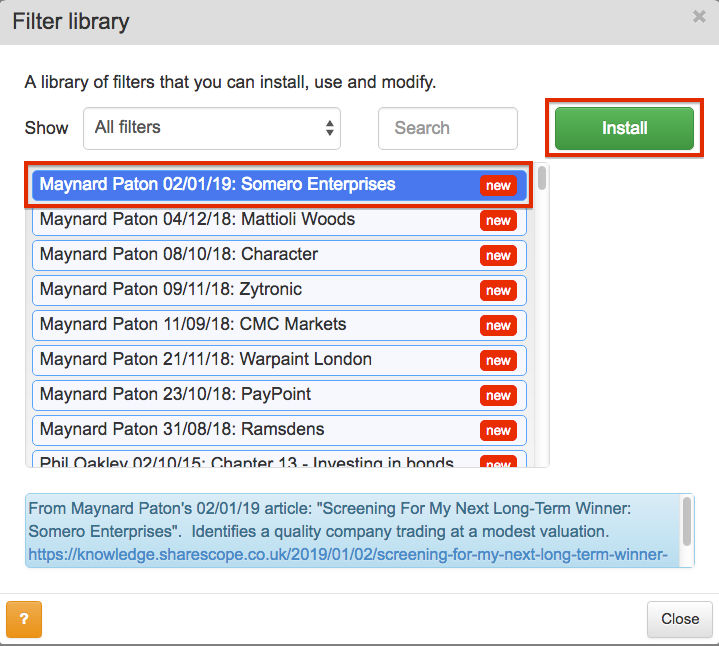This screenshot has width=719, height=646.
Task: Select Maynard Paton 09/11/18: Zytronic filter
Action: pos(279,290)
